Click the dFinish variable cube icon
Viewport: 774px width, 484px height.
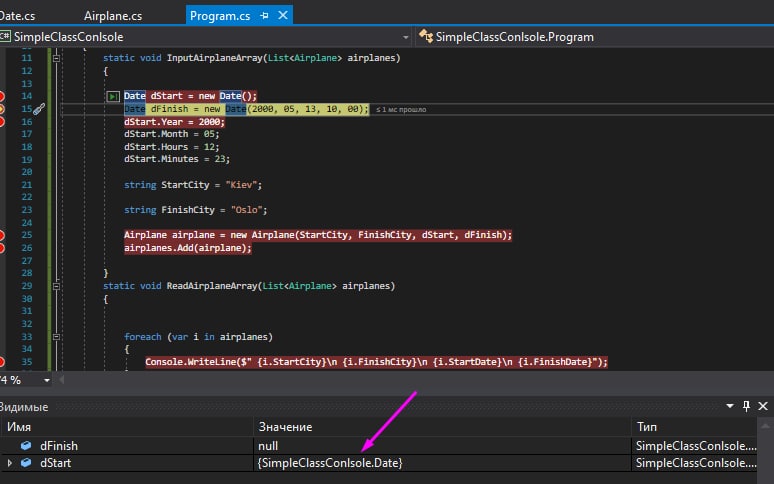pyautogui.click(x=26, y=446)
